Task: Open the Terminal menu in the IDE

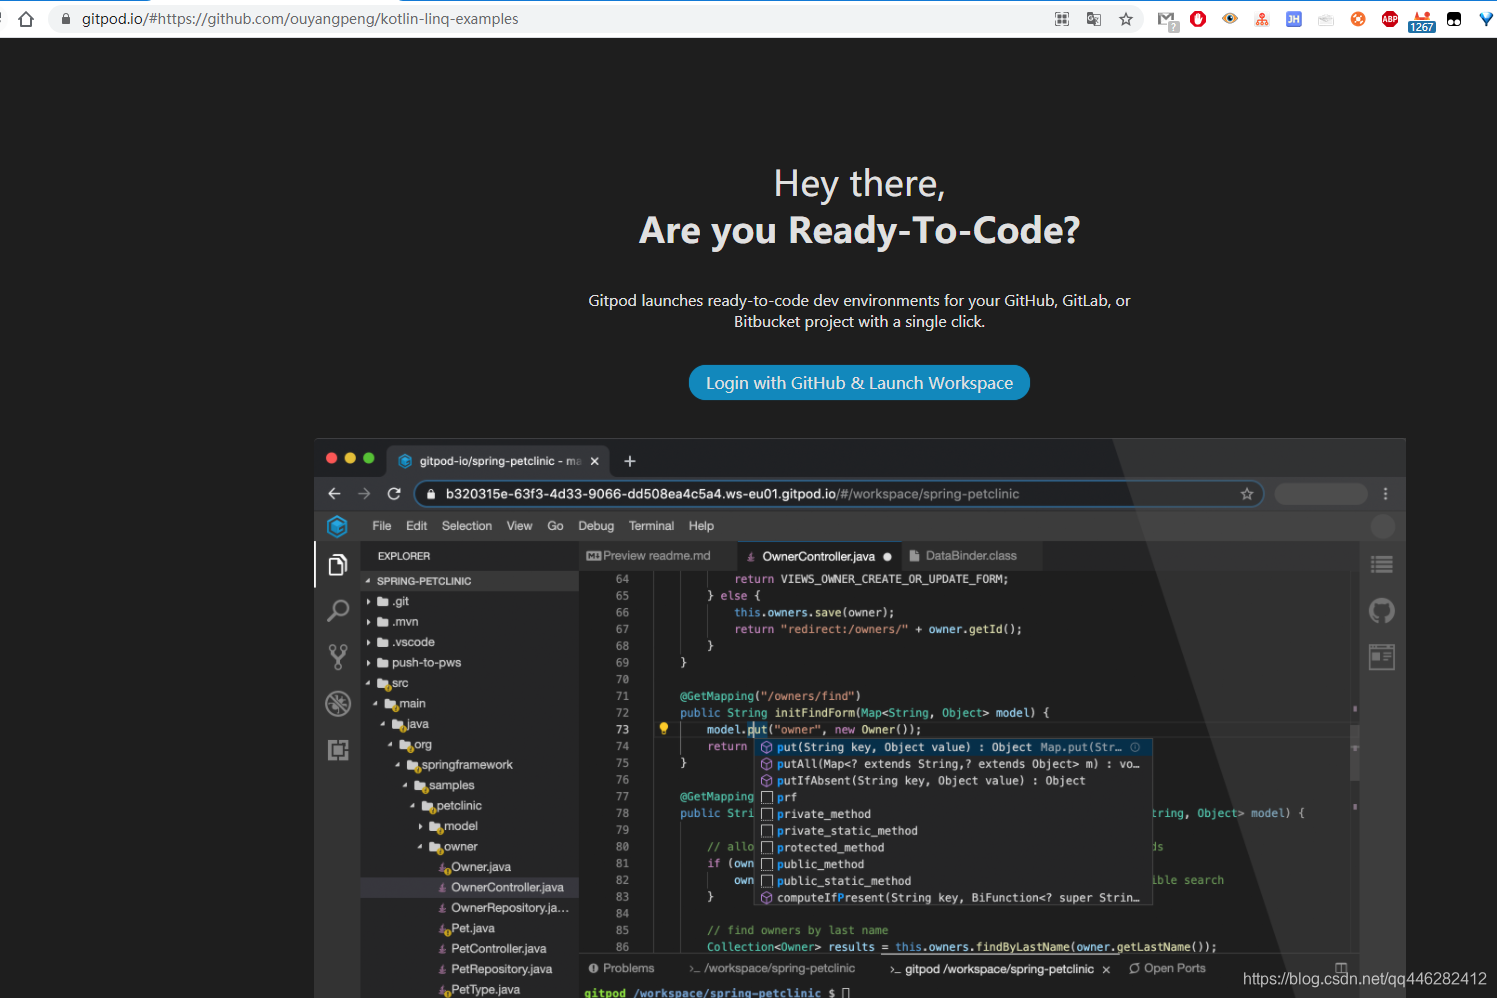Action: point(651,526)
